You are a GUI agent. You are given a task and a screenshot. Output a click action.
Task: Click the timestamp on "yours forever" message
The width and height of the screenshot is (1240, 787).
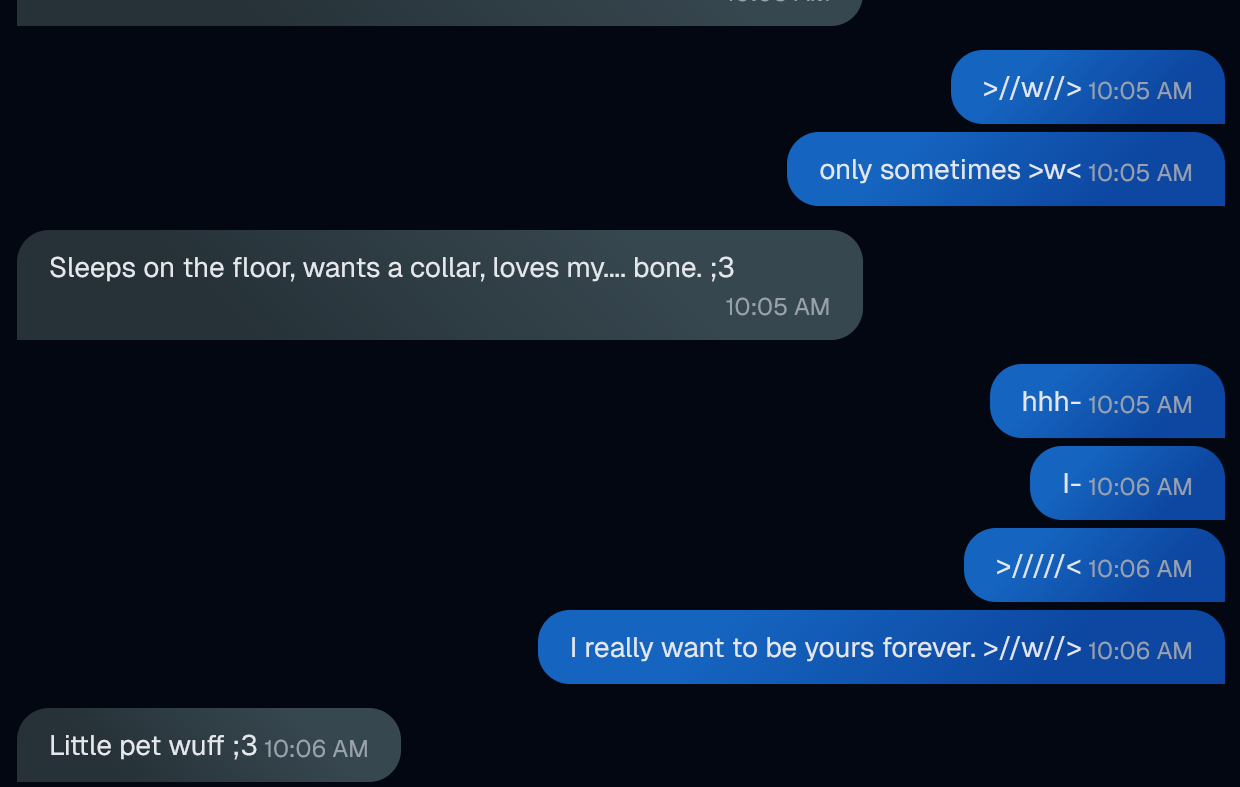(x=1140, y=651)
